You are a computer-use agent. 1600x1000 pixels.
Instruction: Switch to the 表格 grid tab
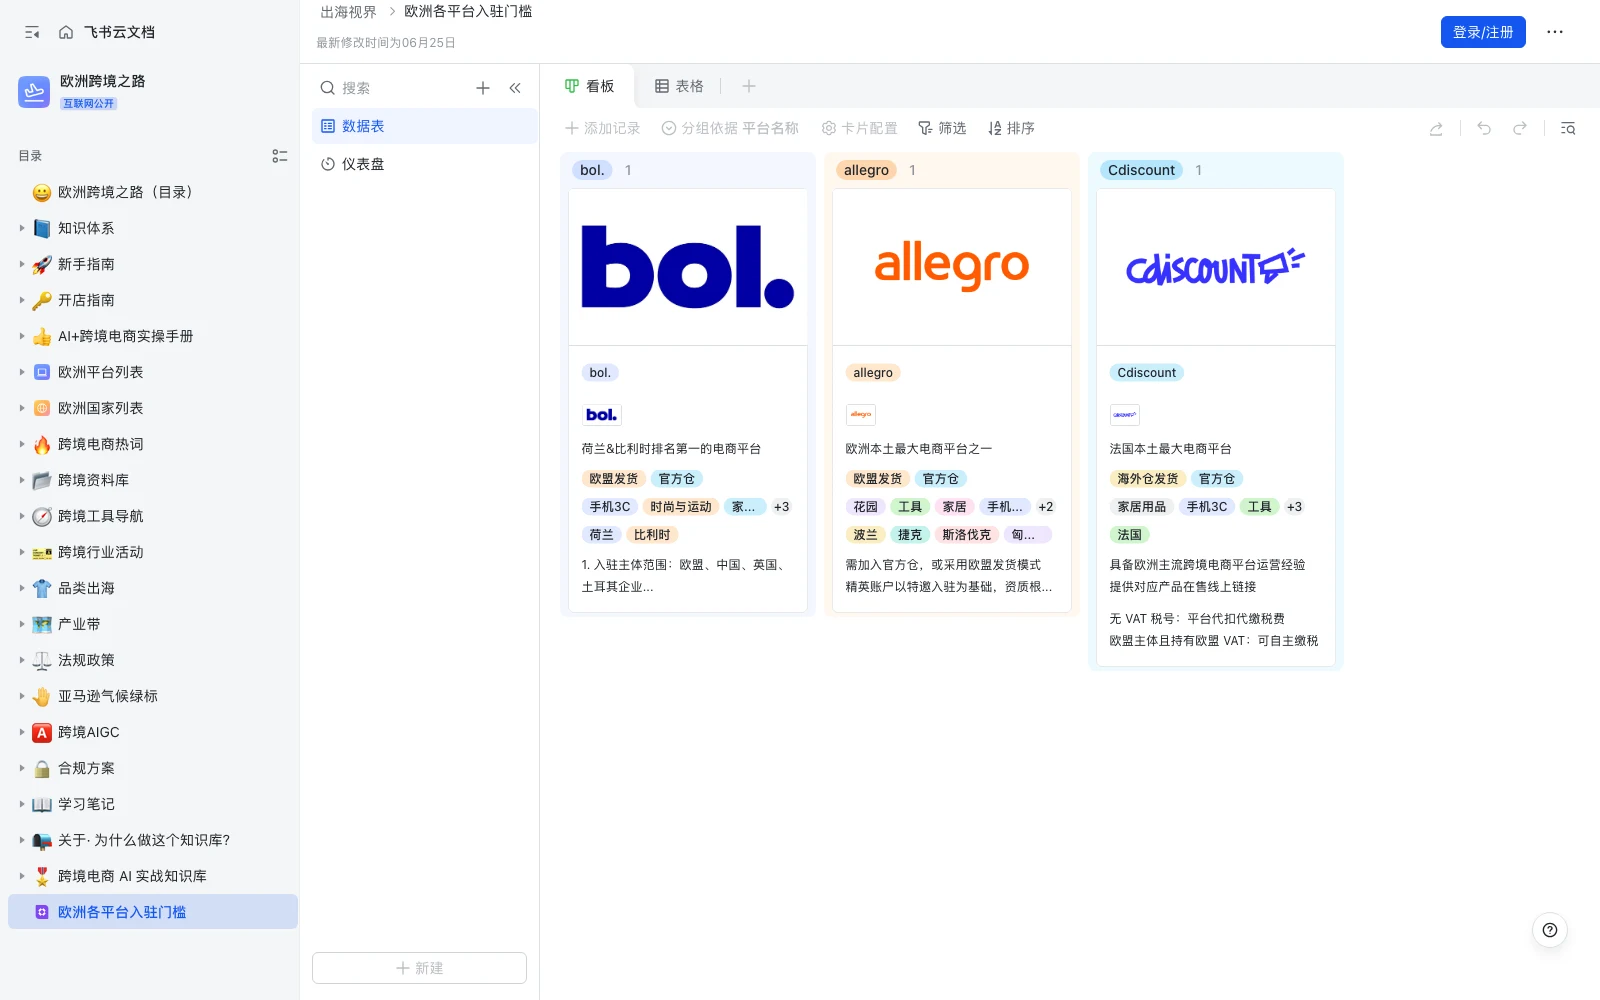pyautogui.click(x=679, y=86)
